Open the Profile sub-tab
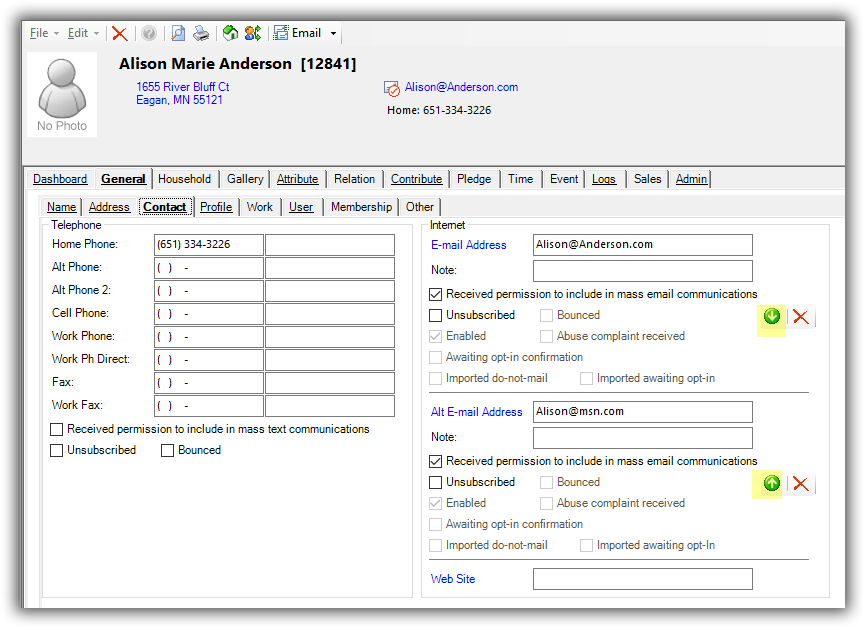The width and height of the screenshot is (865, 628). (216, 207)
